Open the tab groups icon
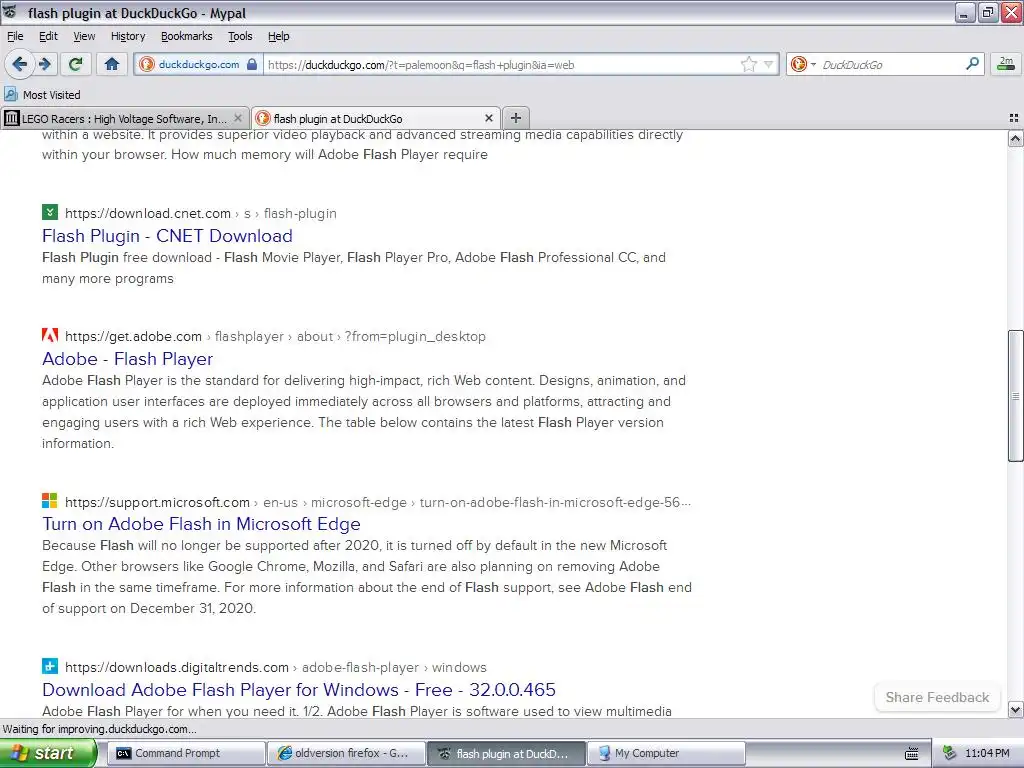Viewport: 1024px width, 768px height. (1014, 118)
